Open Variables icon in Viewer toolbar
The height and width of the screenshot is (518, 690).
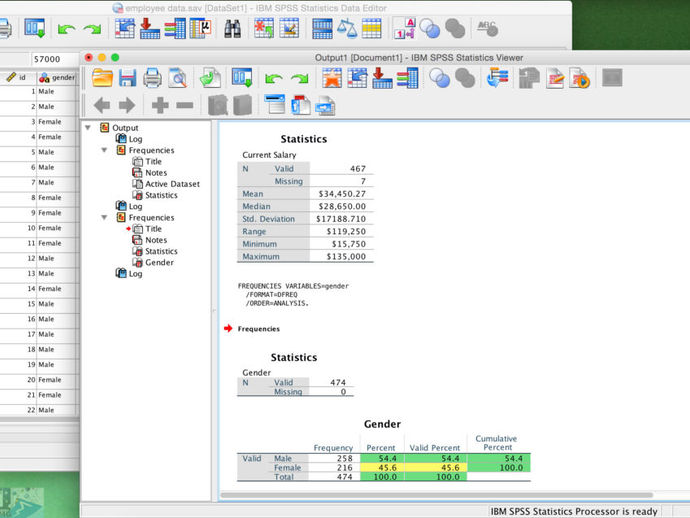(x=407, y=78)
